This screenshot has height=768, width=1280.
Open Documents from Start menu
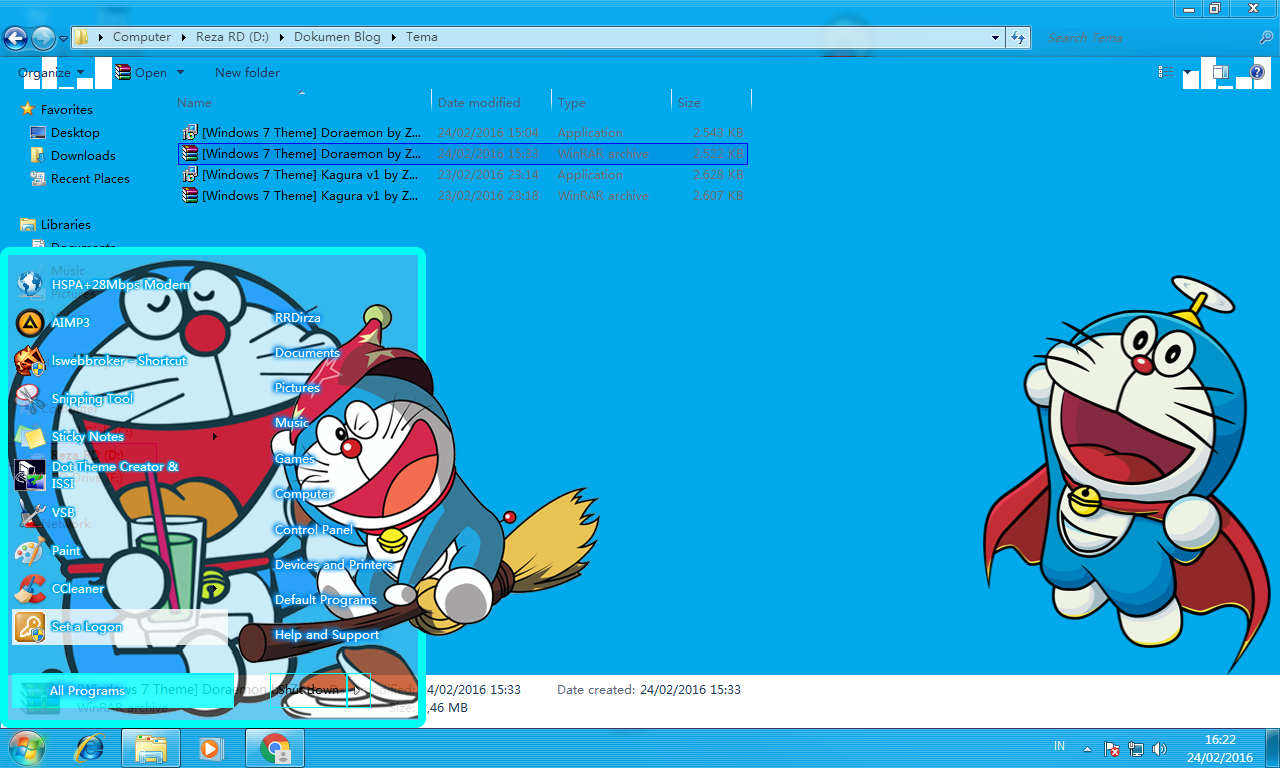[x=307, y=353]
